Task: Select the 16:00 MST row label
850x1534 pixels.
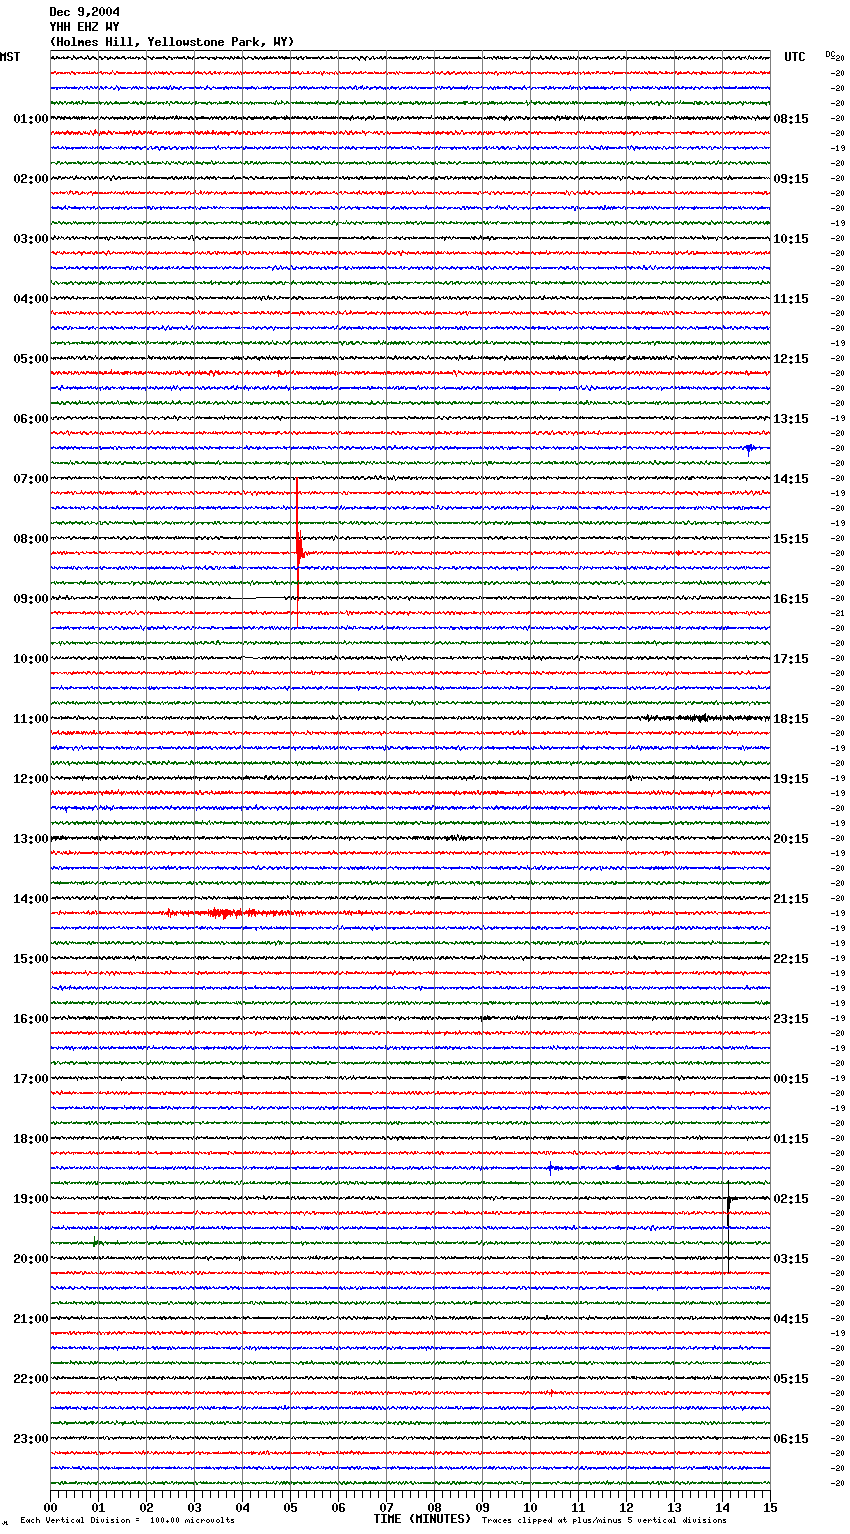Action: [x=30, y=1019]
